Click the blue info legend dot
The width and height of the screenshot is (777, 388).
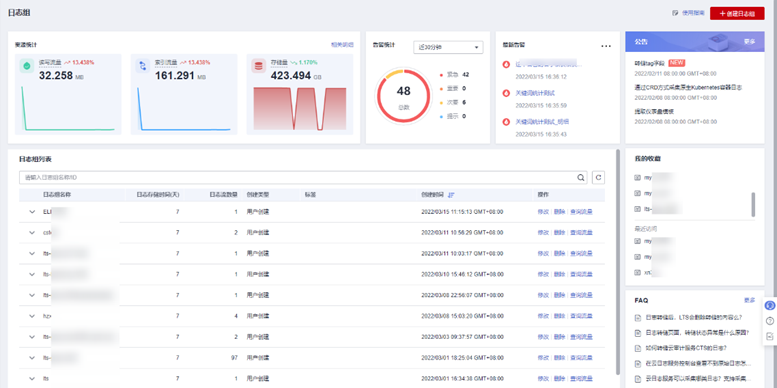click(442, 116)
